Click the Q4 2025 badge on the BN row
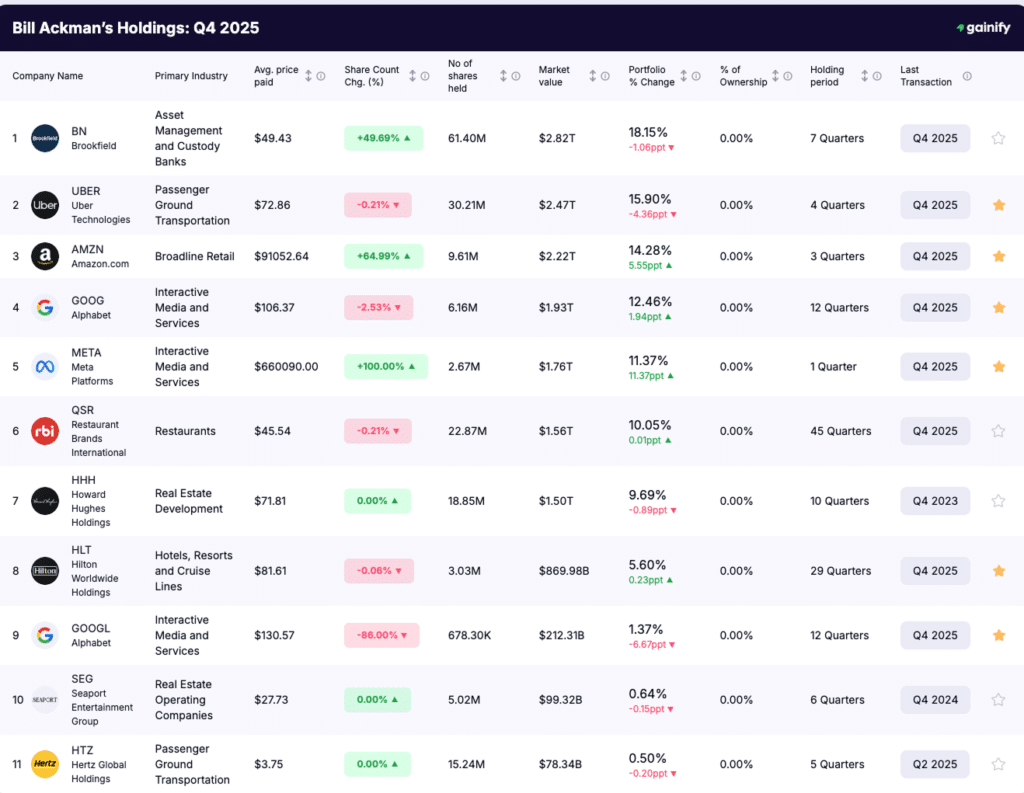 pos(934,138)
